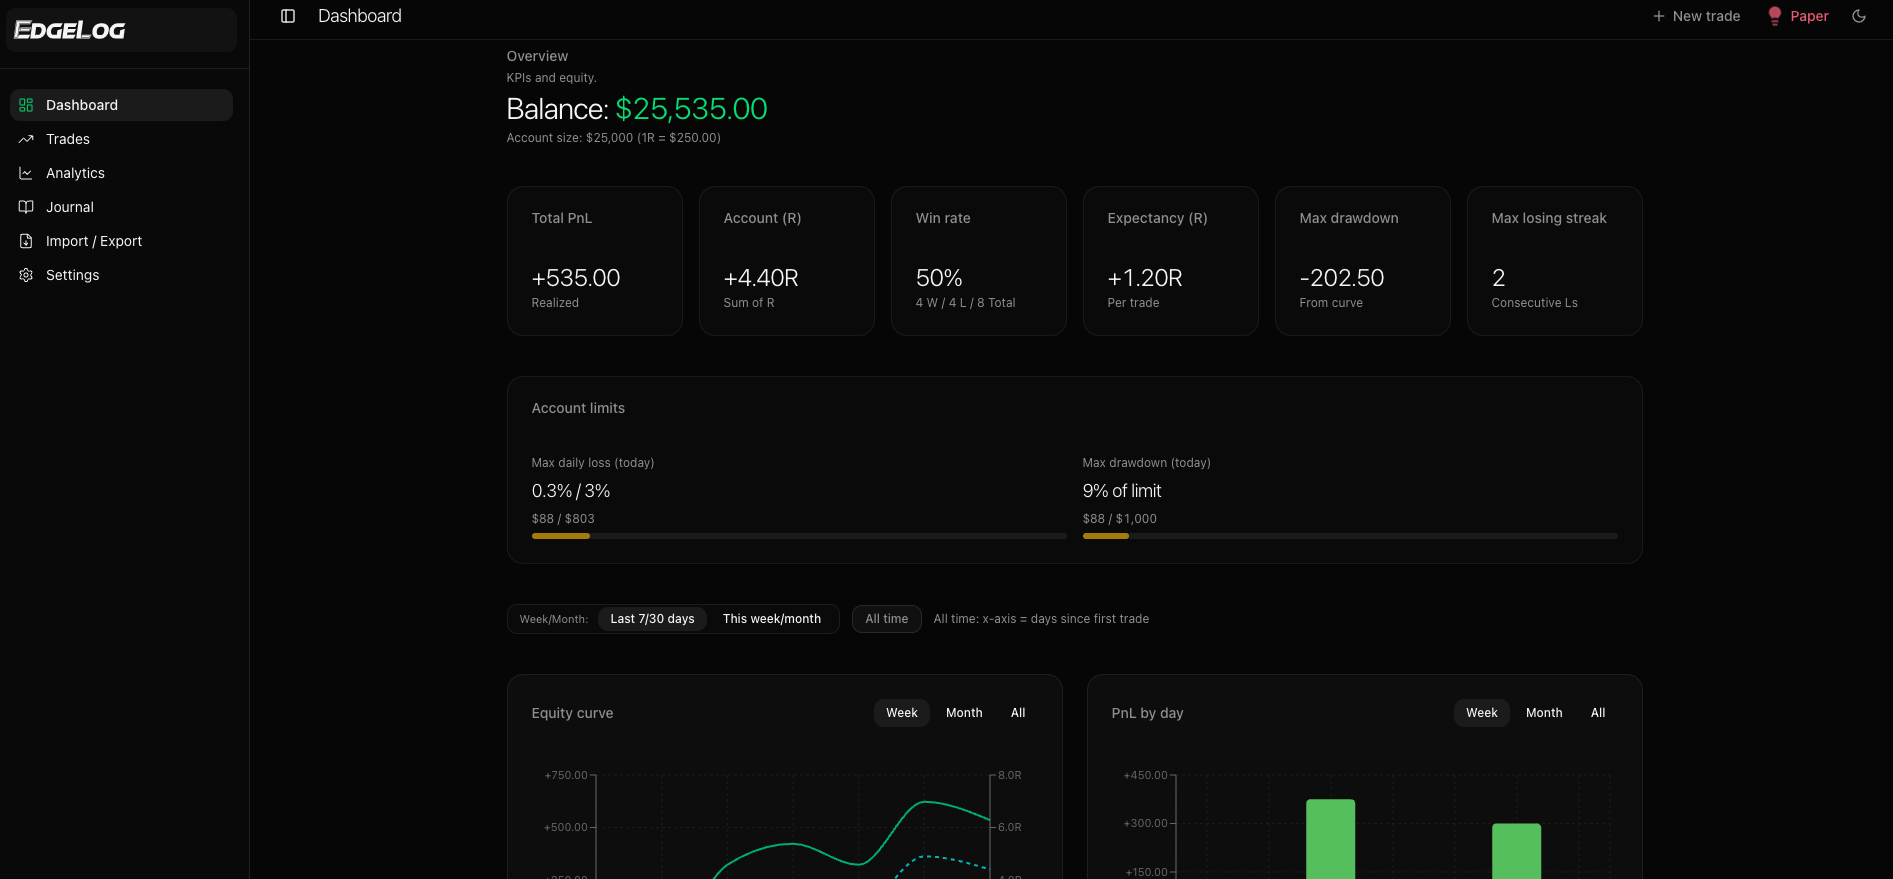Select This week/month range
Viewport: 1893px width, 879px height.
772,619
